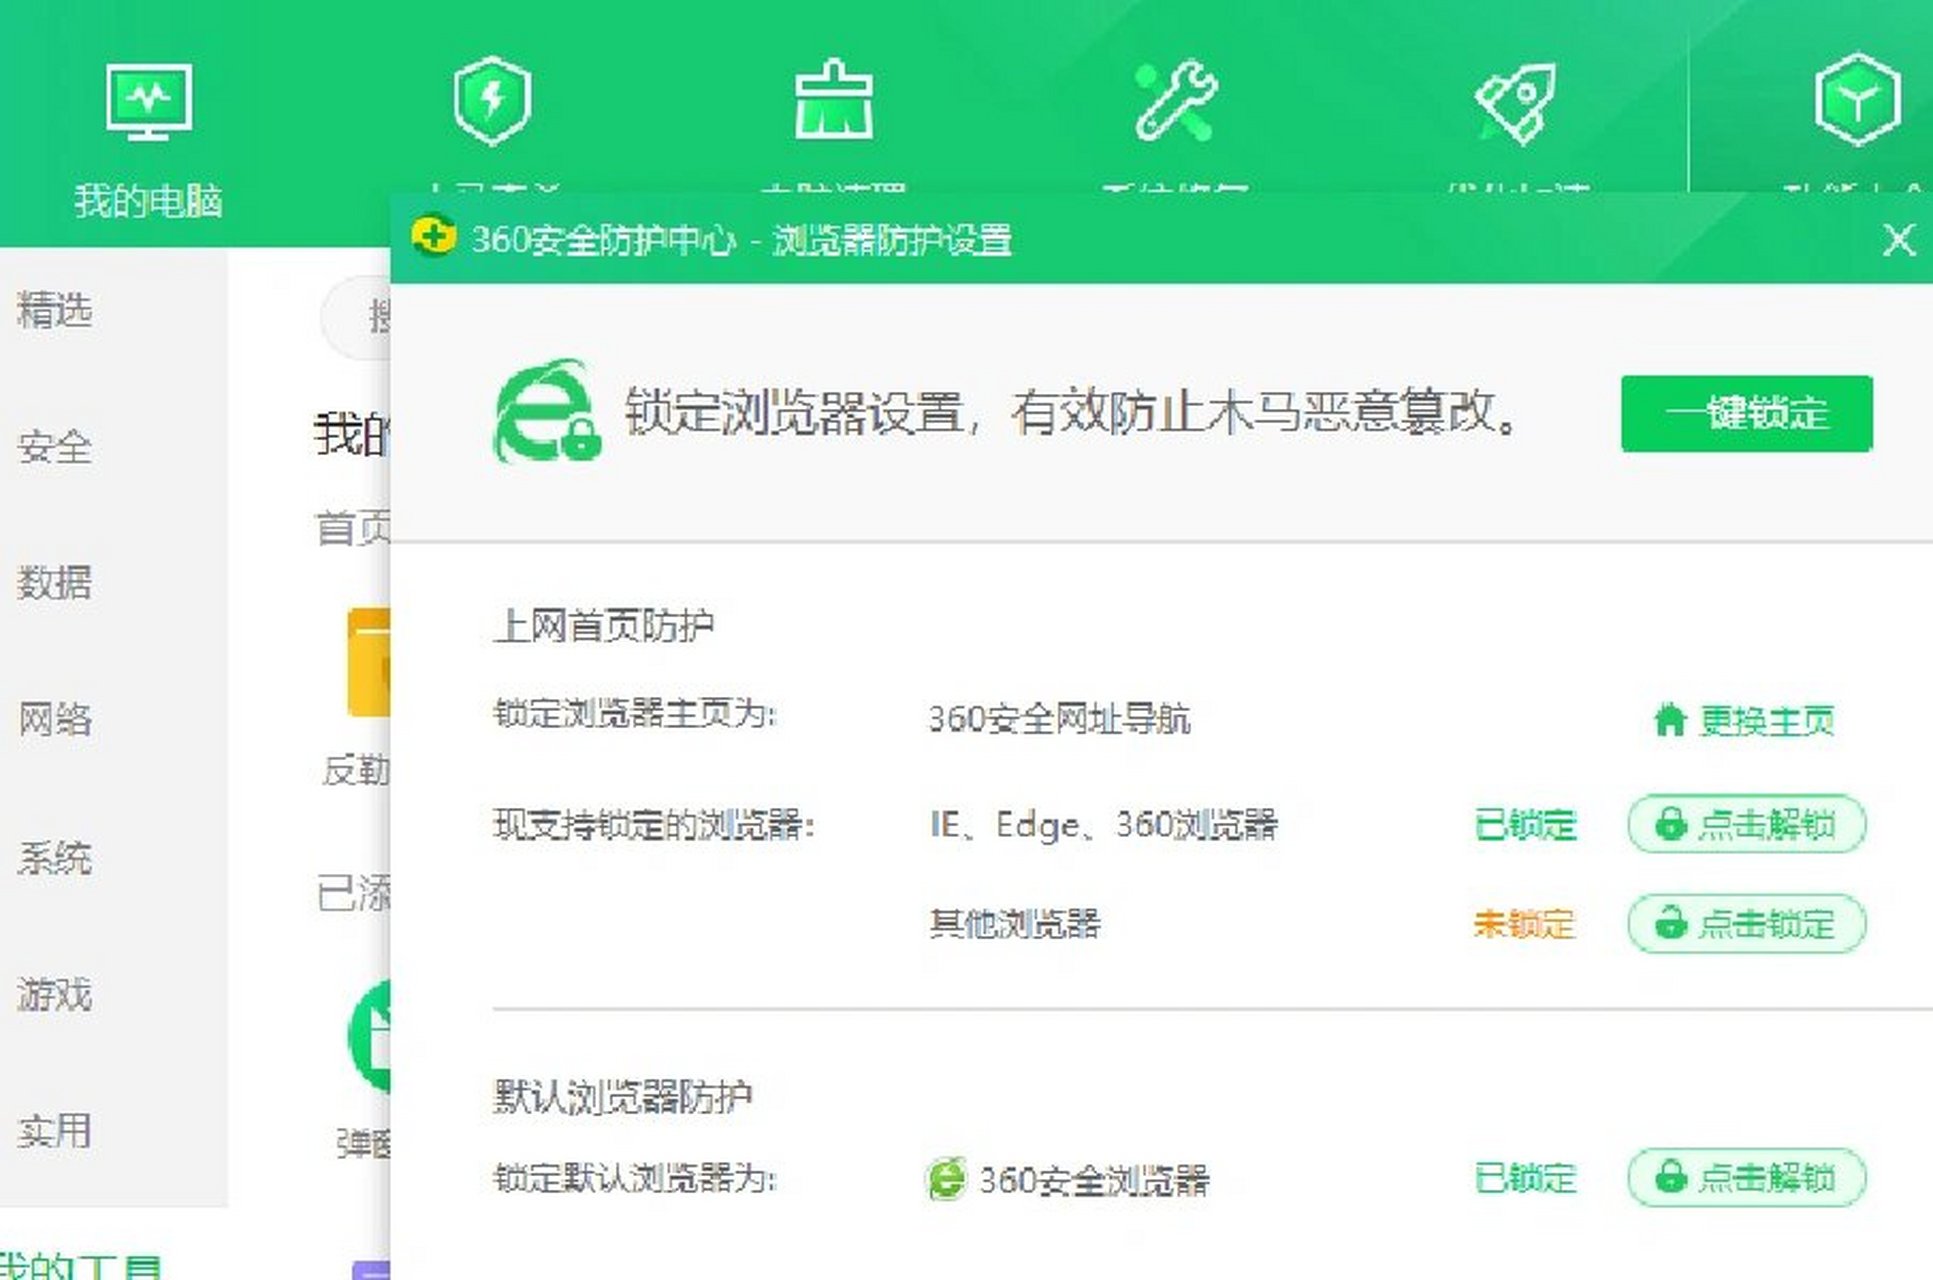Click the green round tool icon

pyautogui.click(x=369, y=1036)
